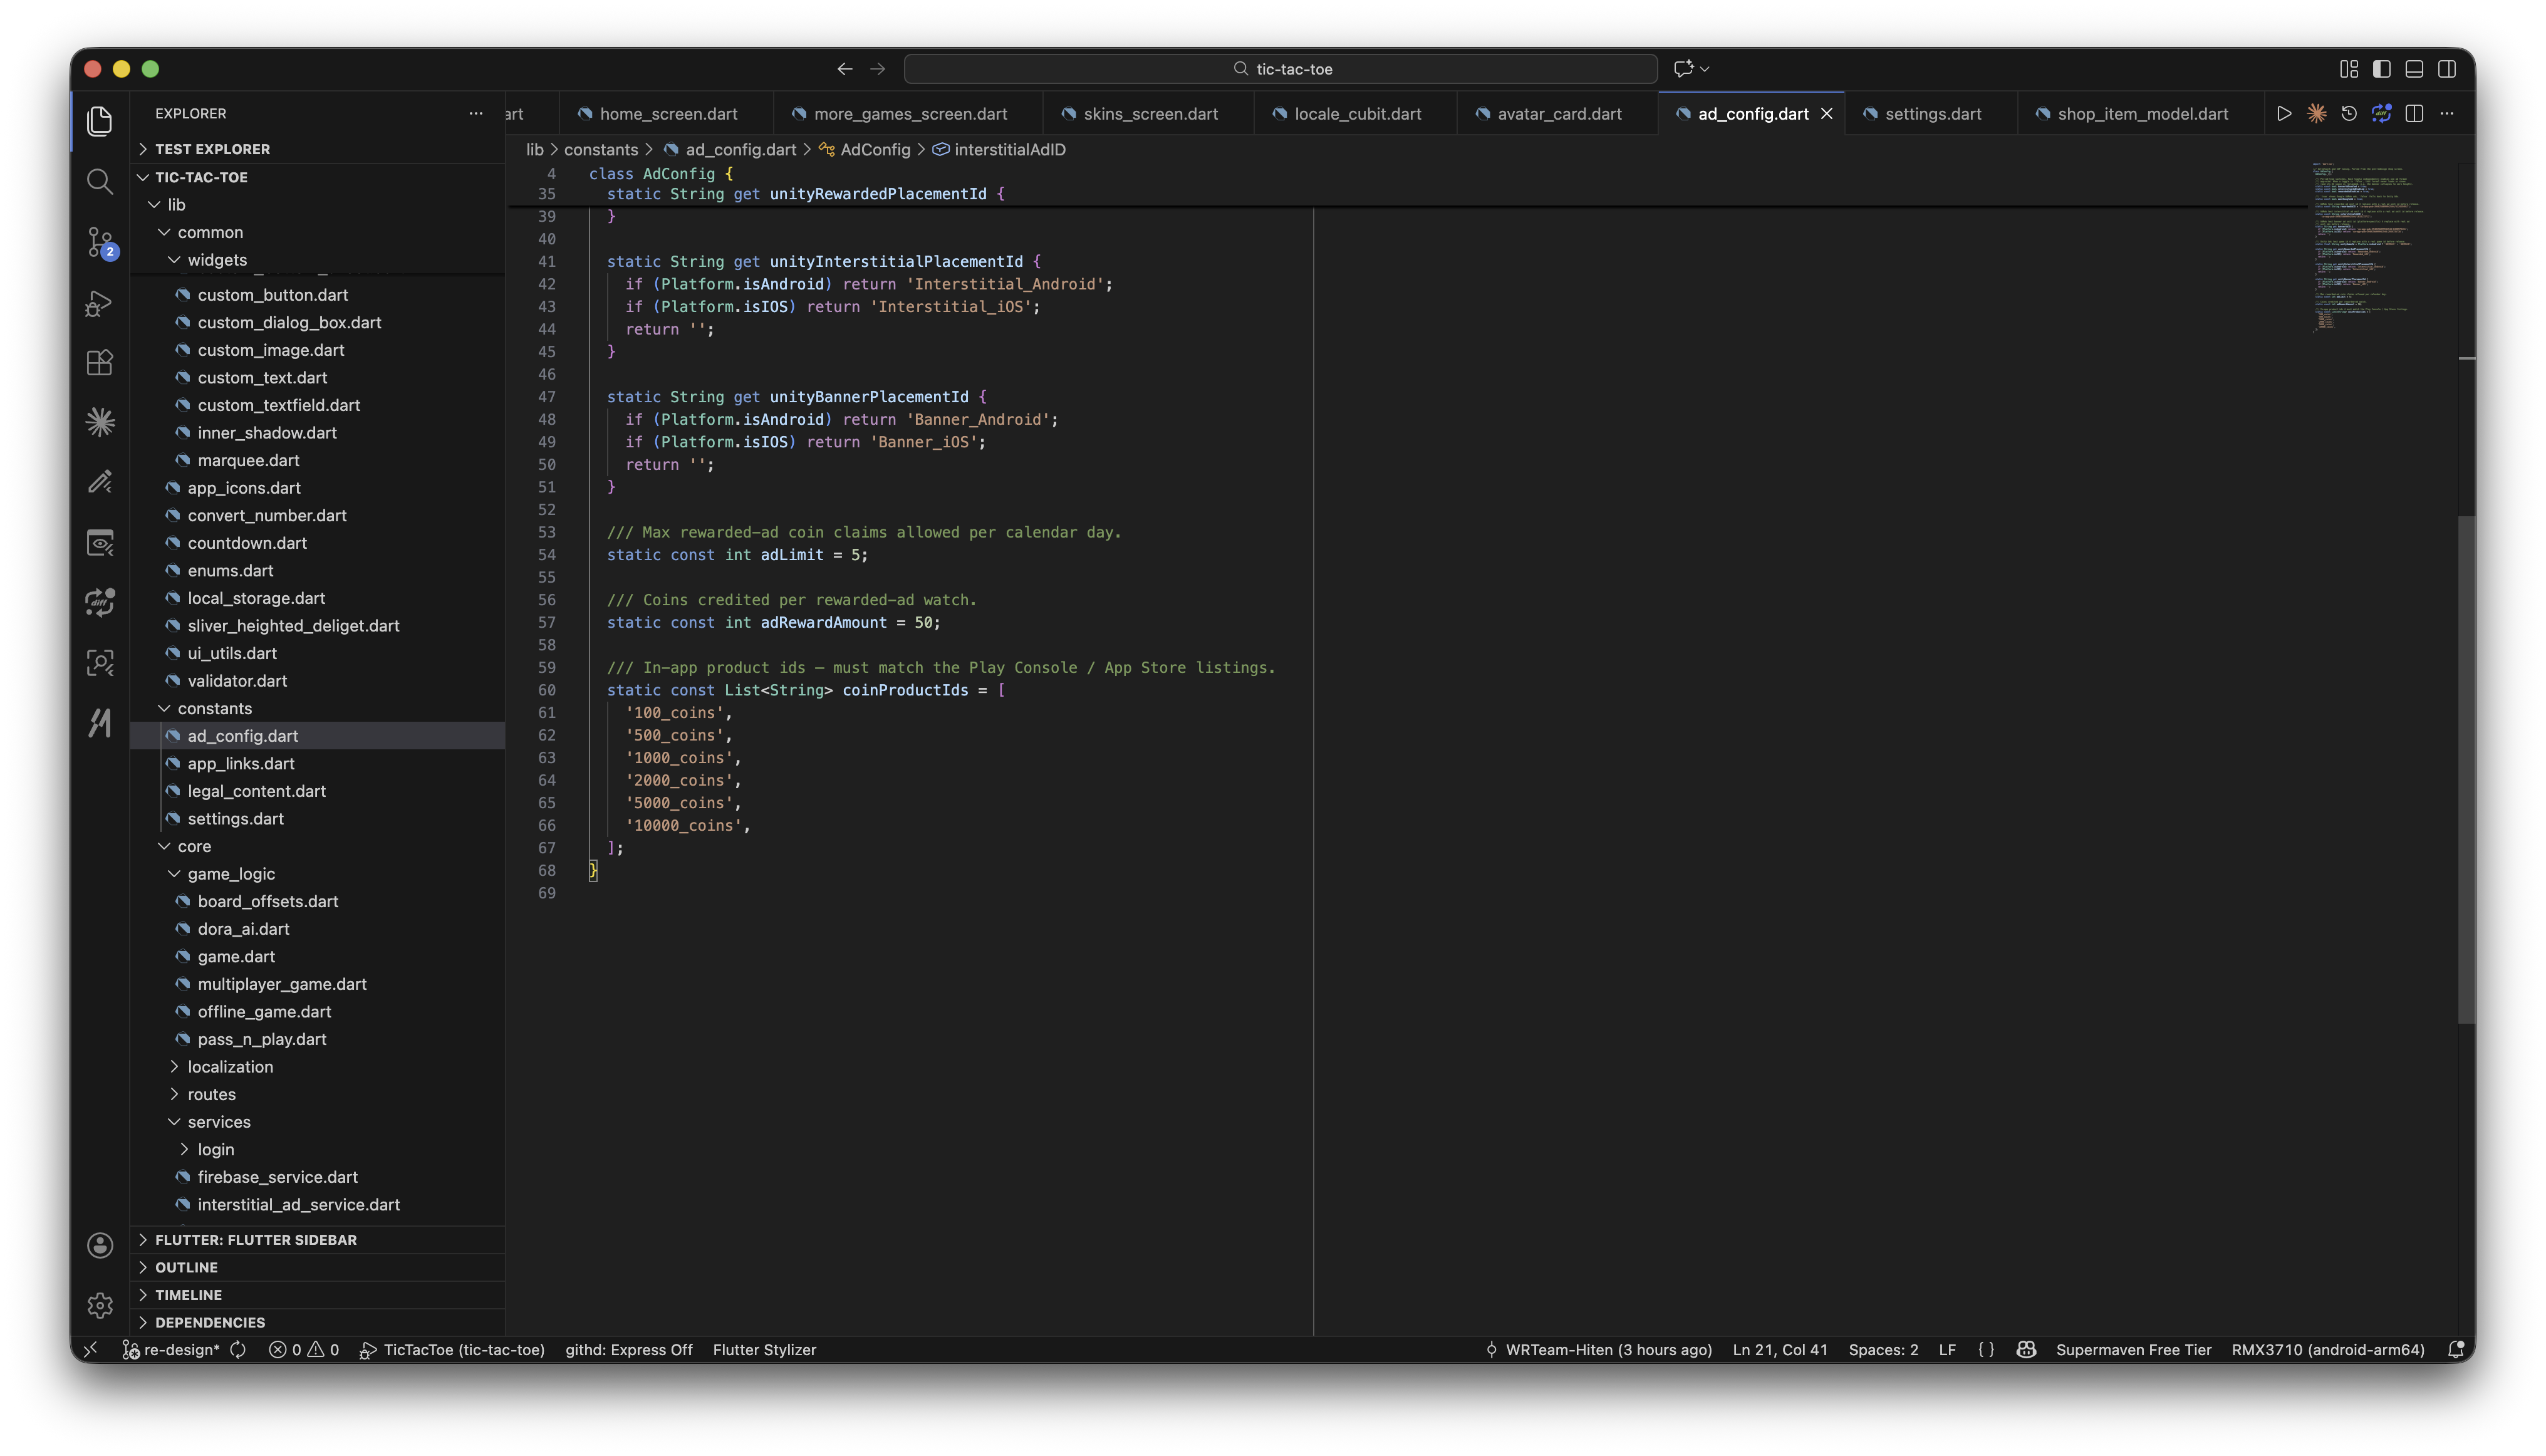Expand the localization folder
Viewport: 2546px width, 1456px height.
(x=318, y=1067)
